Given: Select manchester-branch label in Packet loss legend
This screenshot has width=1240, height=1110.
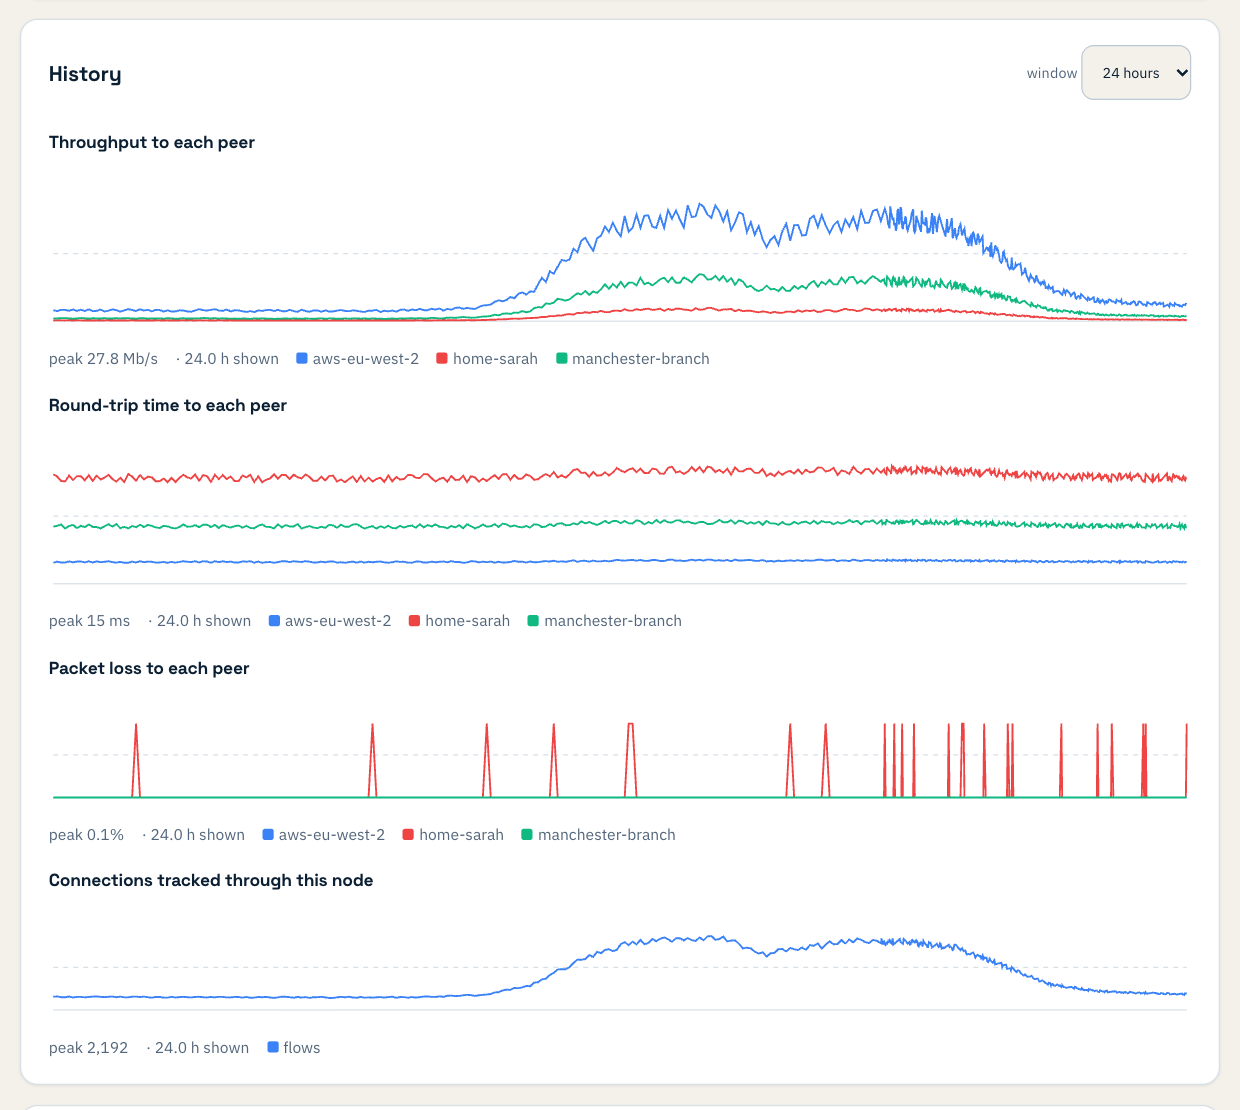Looking at the screenshot, I should pyautogui.click(x=607, y=835).
